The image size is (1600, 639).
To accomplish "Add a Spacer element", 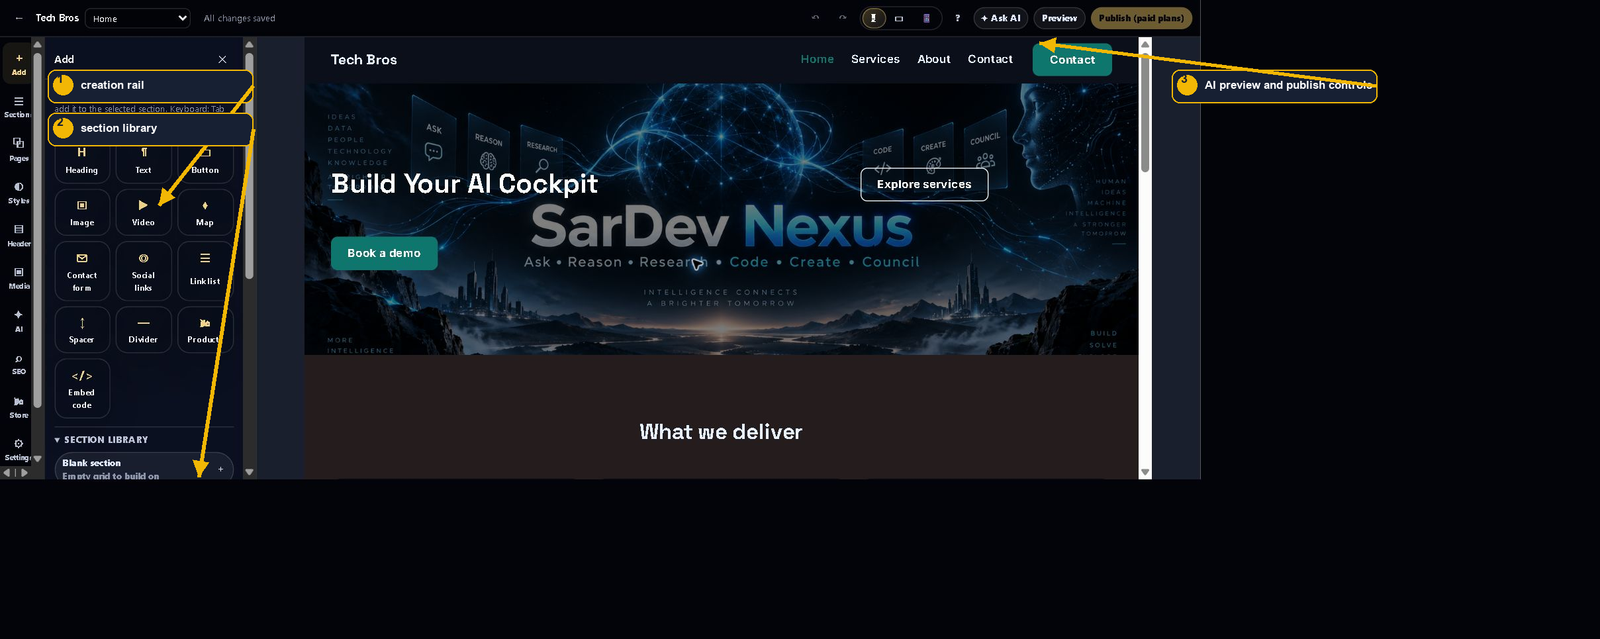I will (82, 330).
